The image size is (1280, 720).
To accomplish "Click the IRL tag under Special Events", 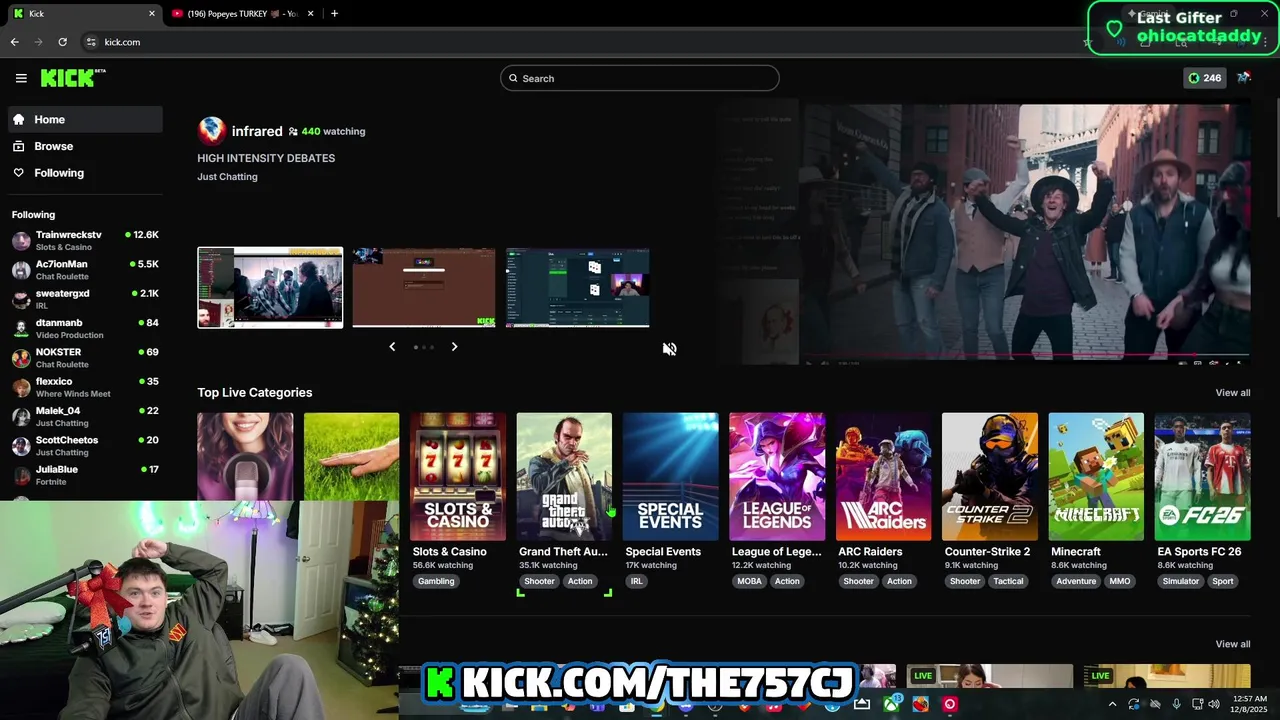I will (x=636, y=581).
